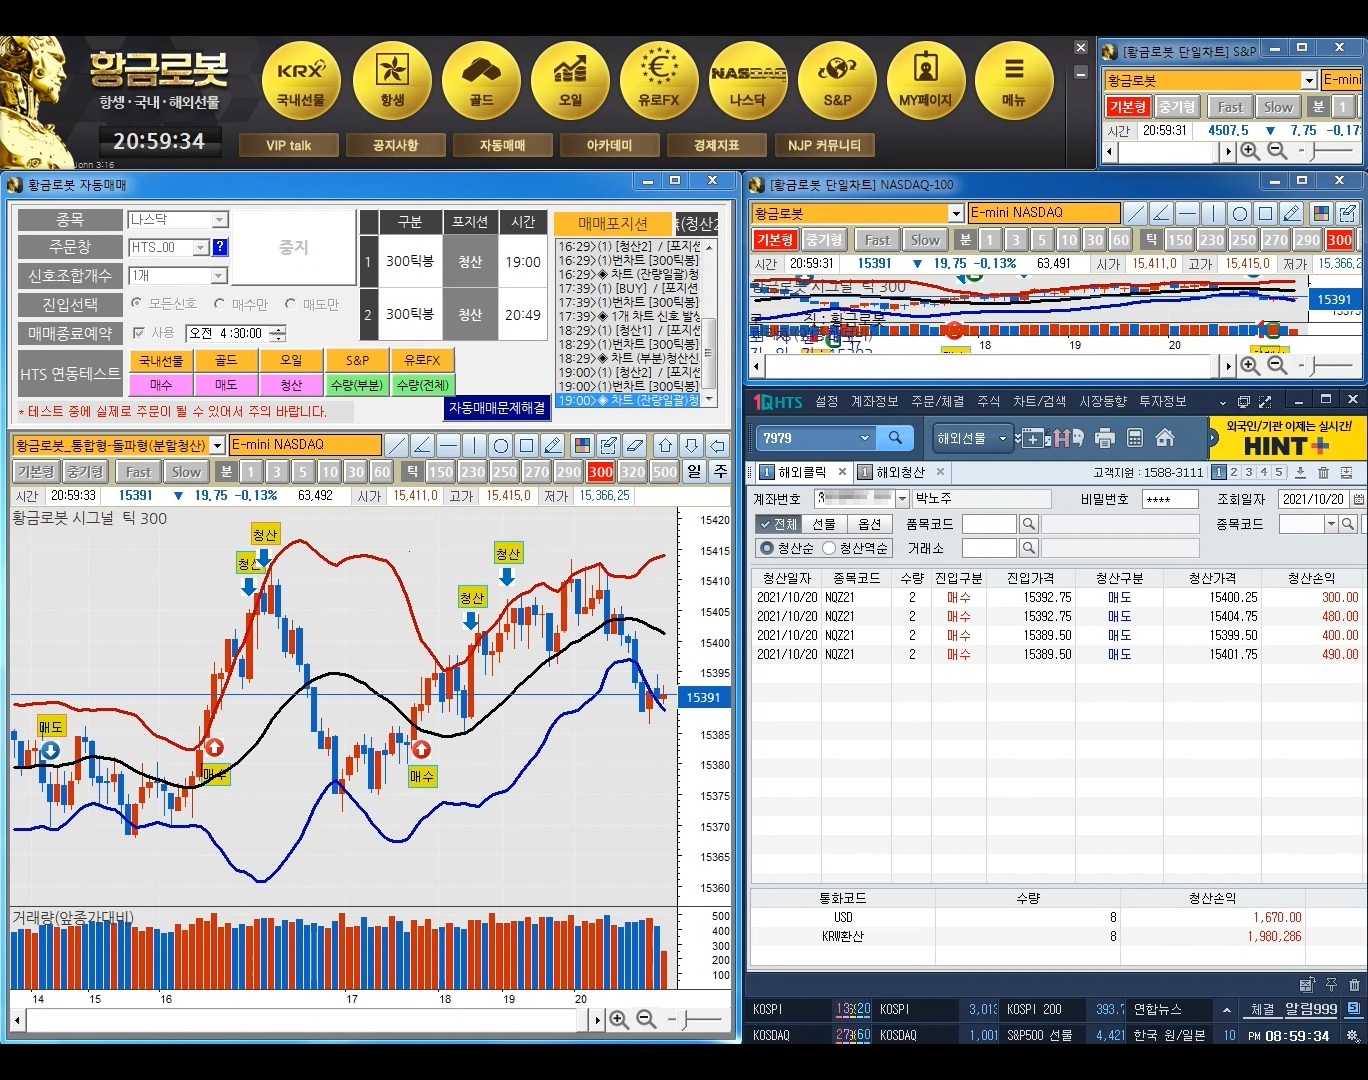Open the 메뉴 hamburger gold button
The height and width of the screenshot is (1080, 1368).
1014,82
